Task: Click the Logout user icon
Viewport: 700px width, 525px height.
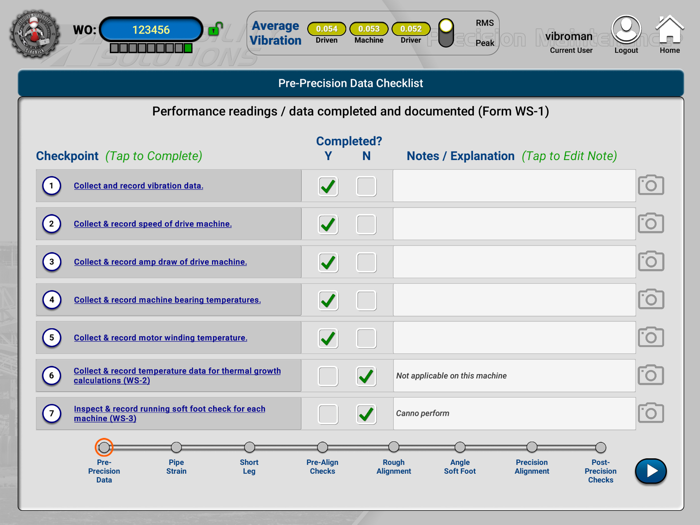Action: point(626,29)
